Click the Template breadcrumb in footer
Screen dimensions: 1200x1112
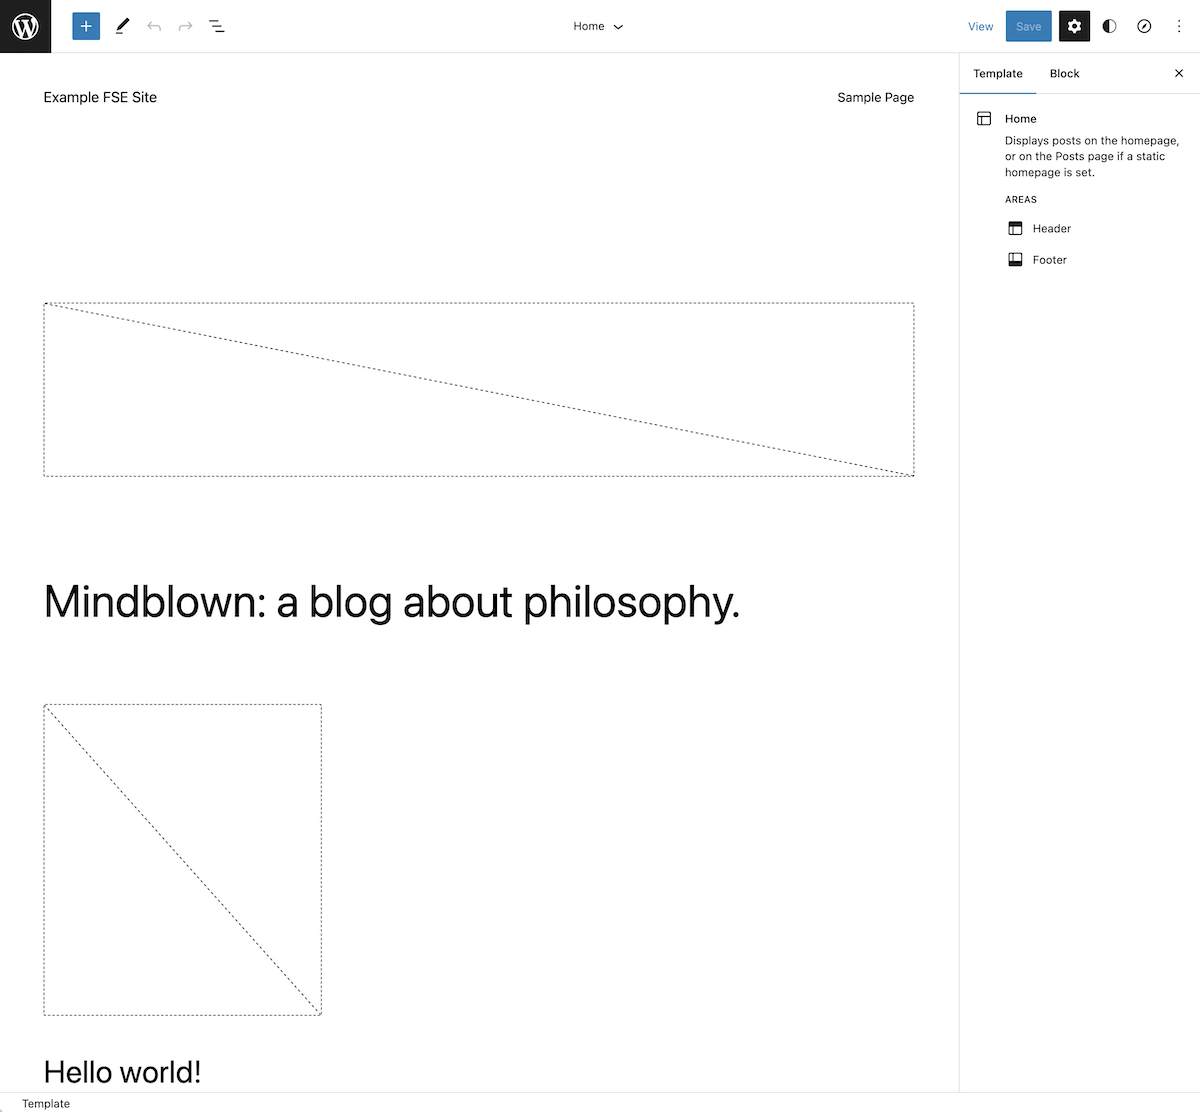pos(46,1104)
